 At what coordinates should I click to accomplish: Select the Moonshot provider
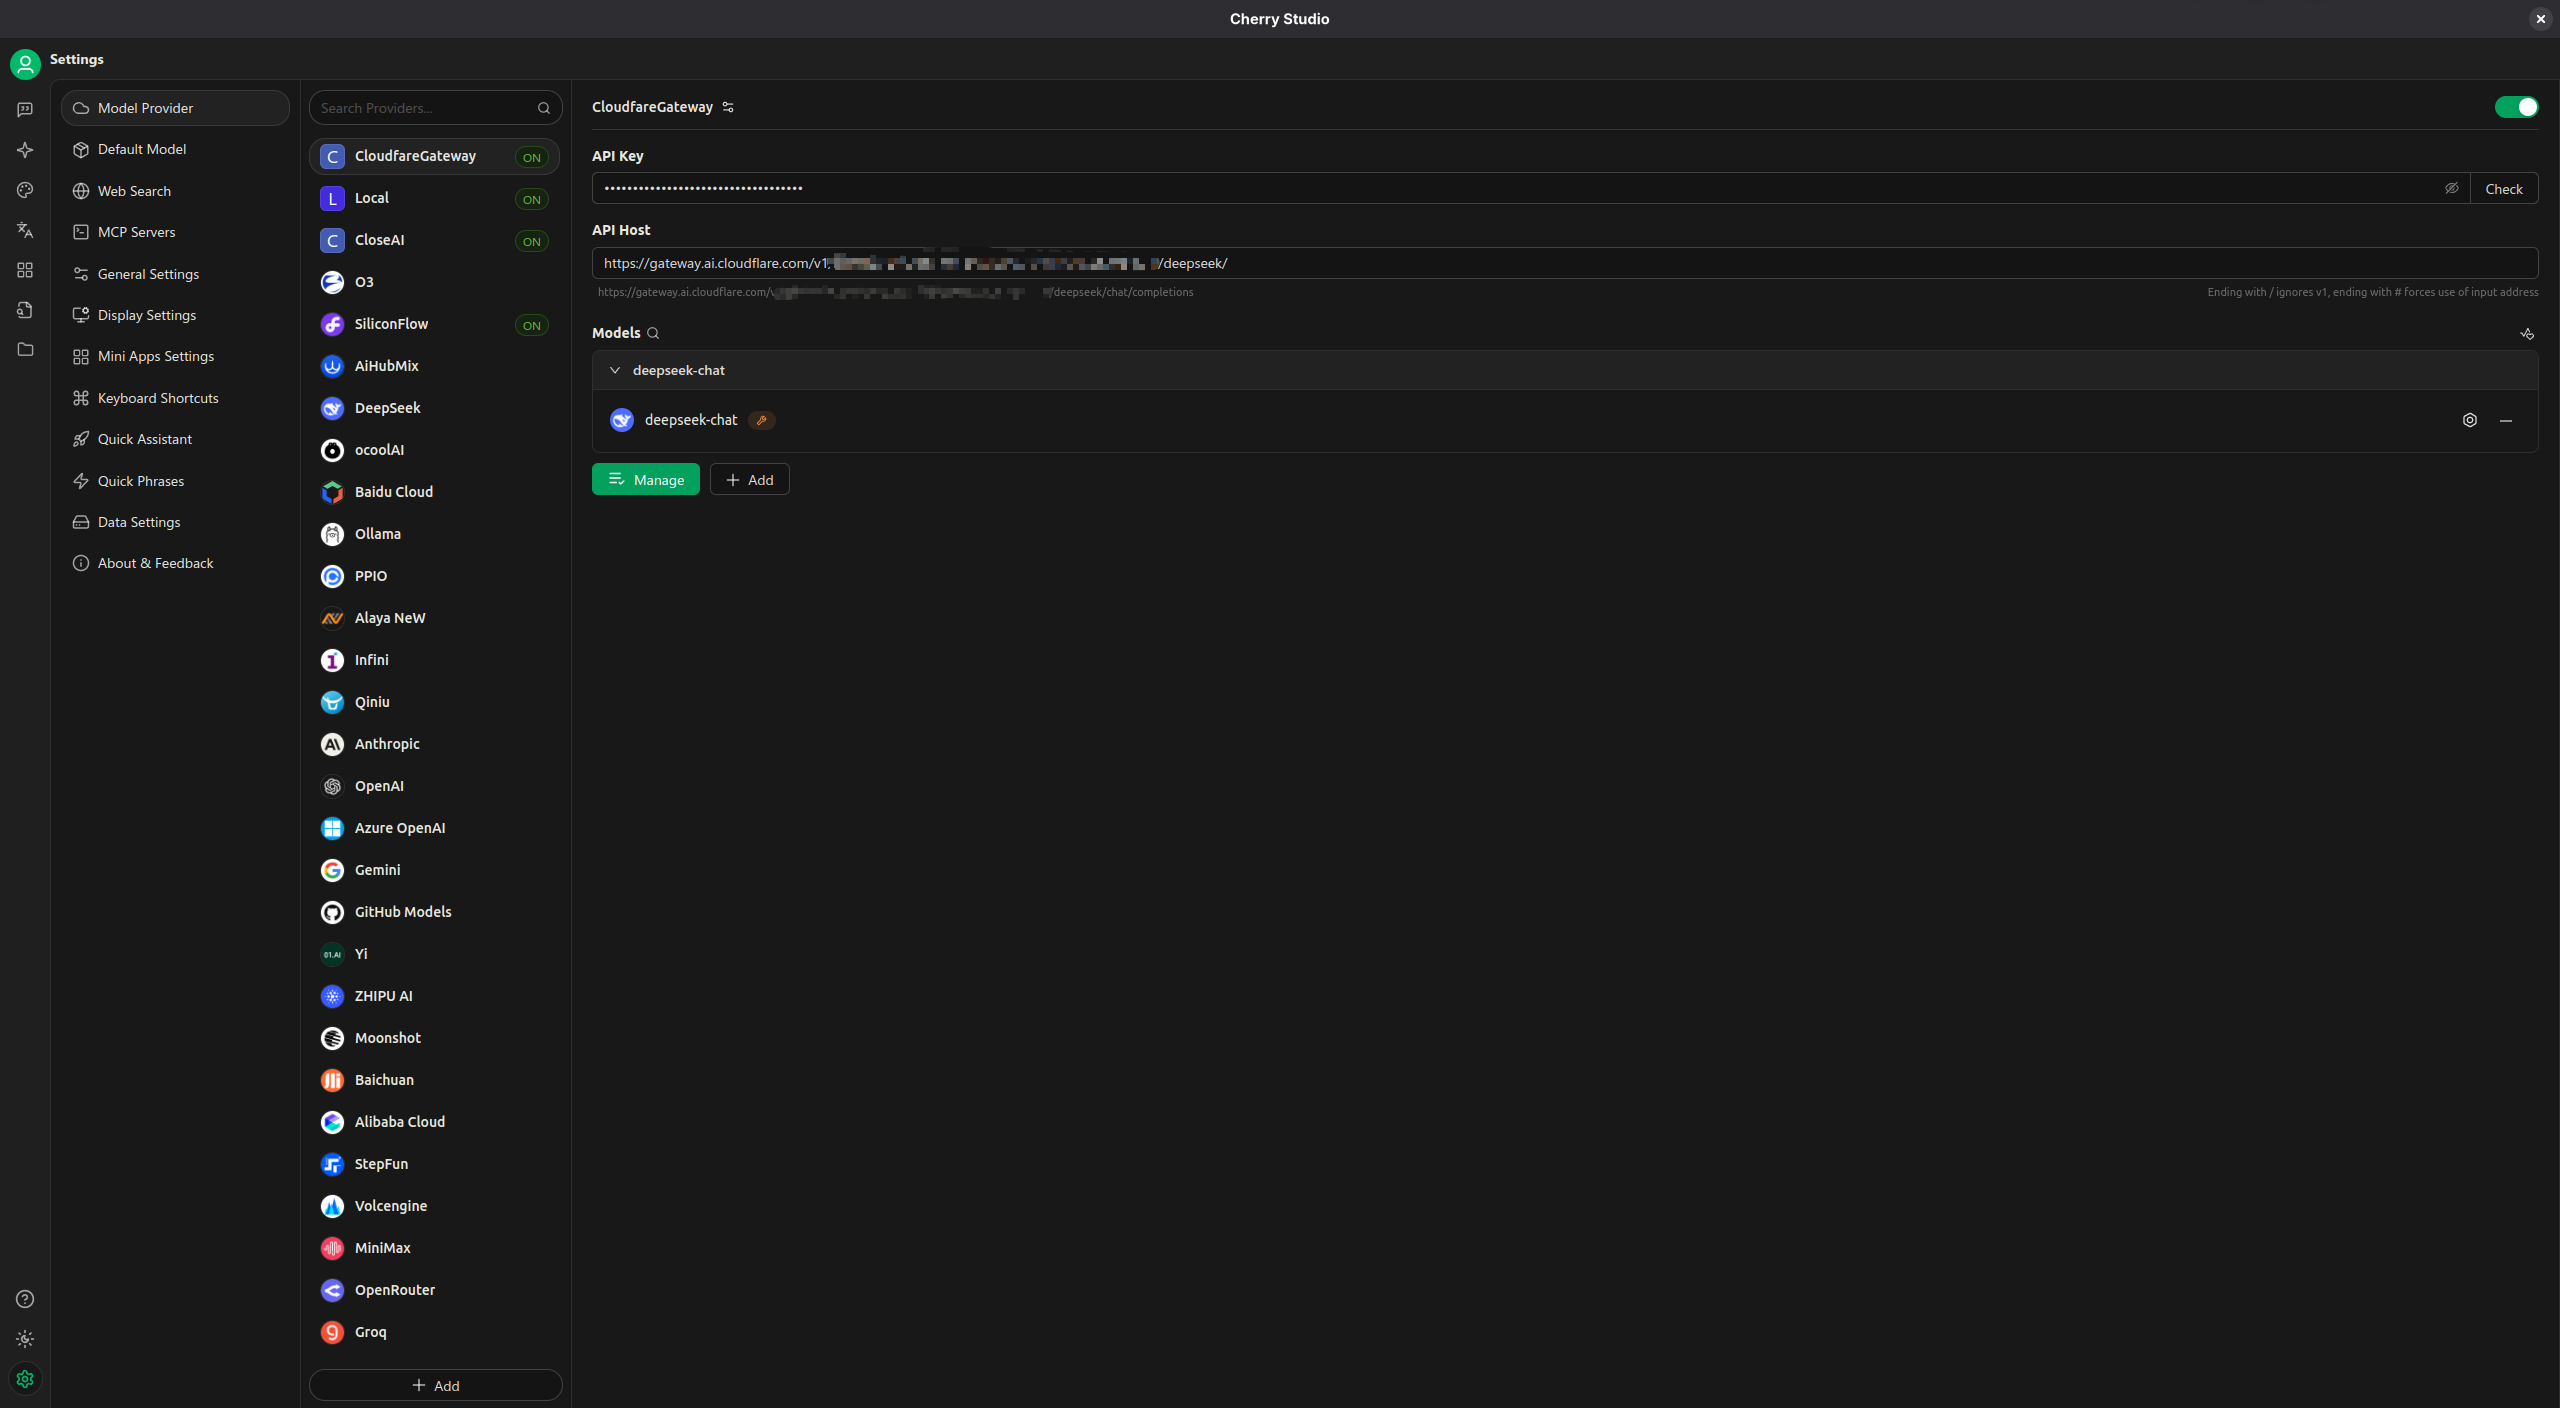pyautogui.click(x=434, y=1038)
